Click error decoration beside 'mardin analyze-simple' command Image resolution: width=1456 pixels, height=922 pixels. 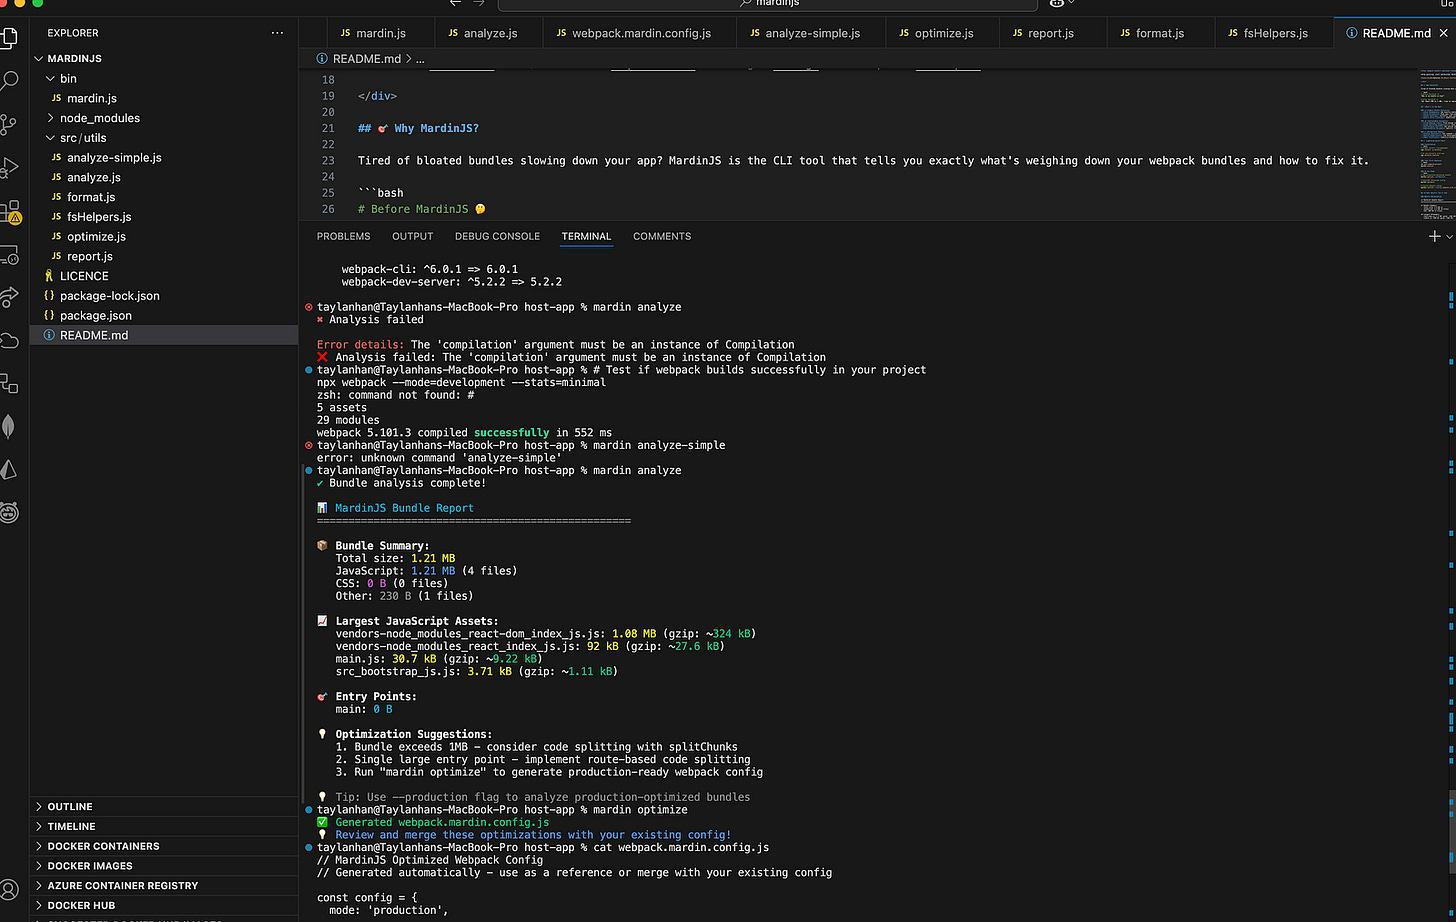point(309,445)
